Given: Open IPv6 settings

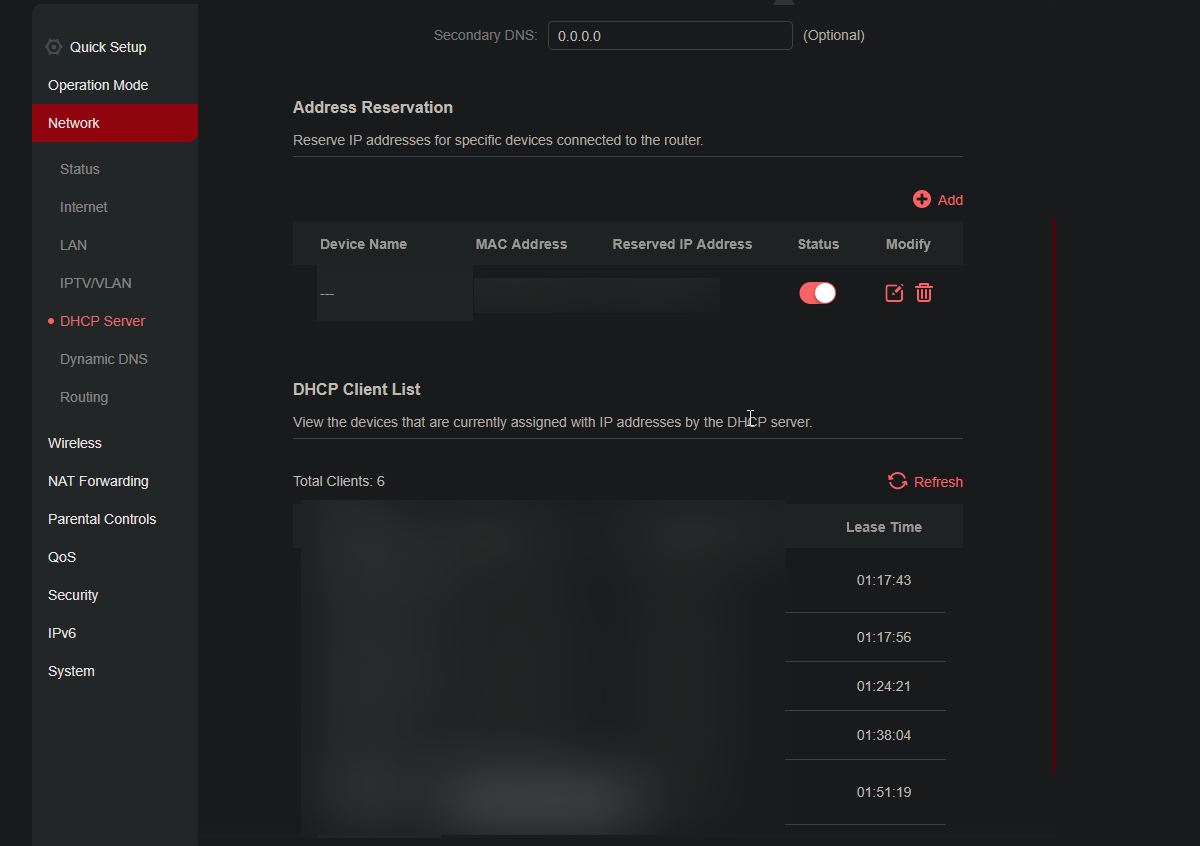Looking at the screenshot, I should (62, 633).
